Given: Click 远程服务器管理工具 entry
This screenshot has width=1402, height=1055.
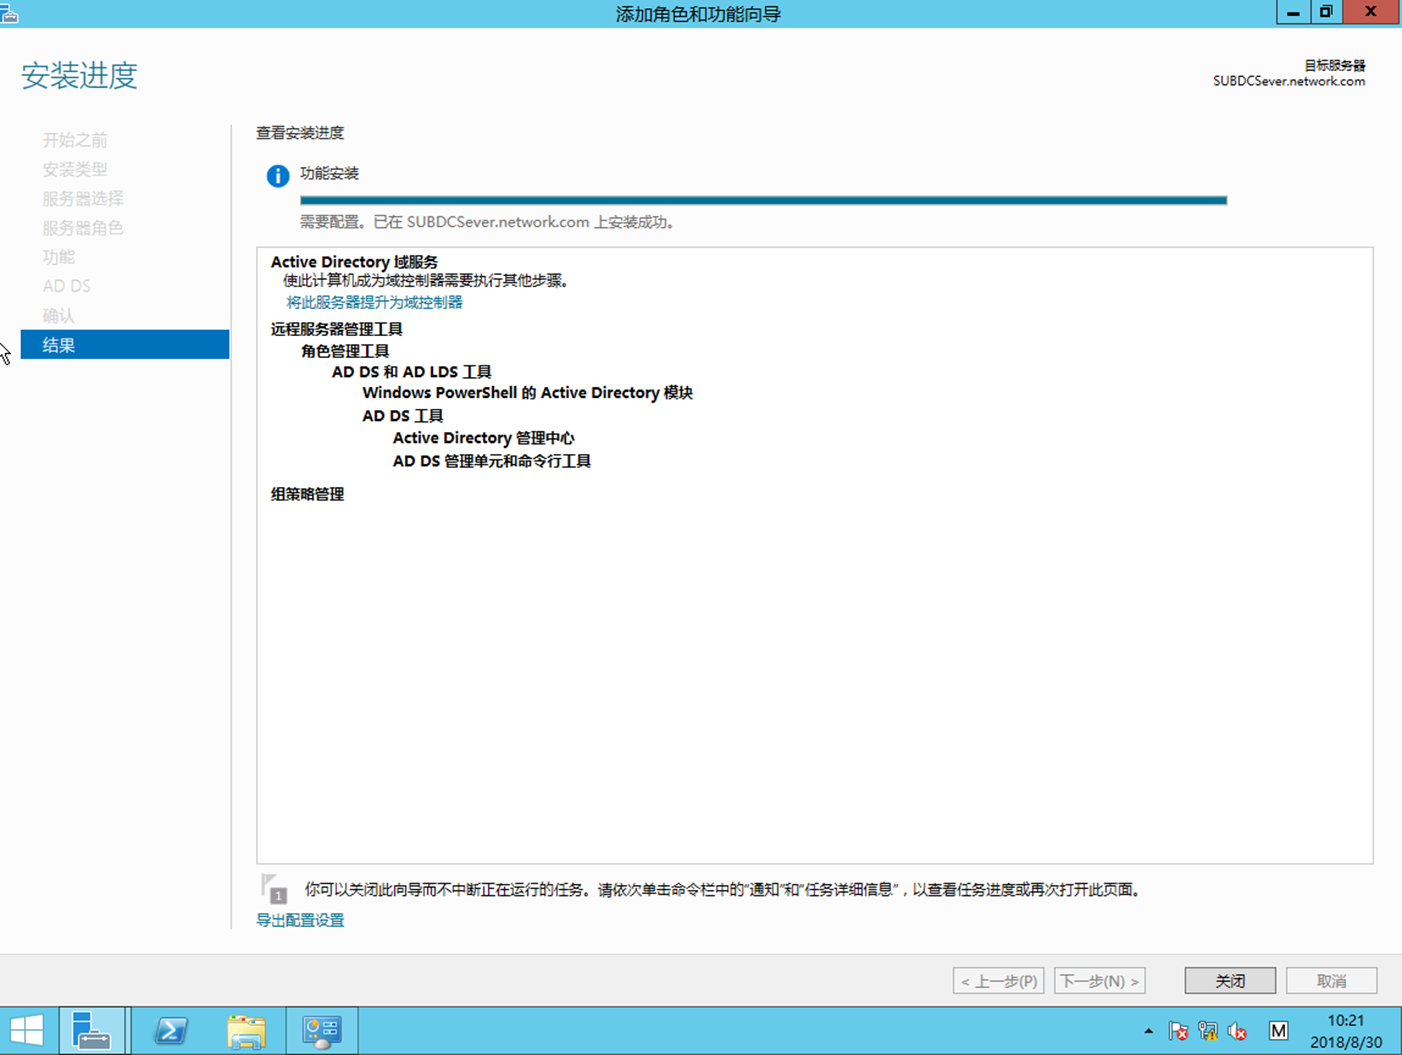Looking at the screenshot, I should pyautogui.click(x=336, y=329).
